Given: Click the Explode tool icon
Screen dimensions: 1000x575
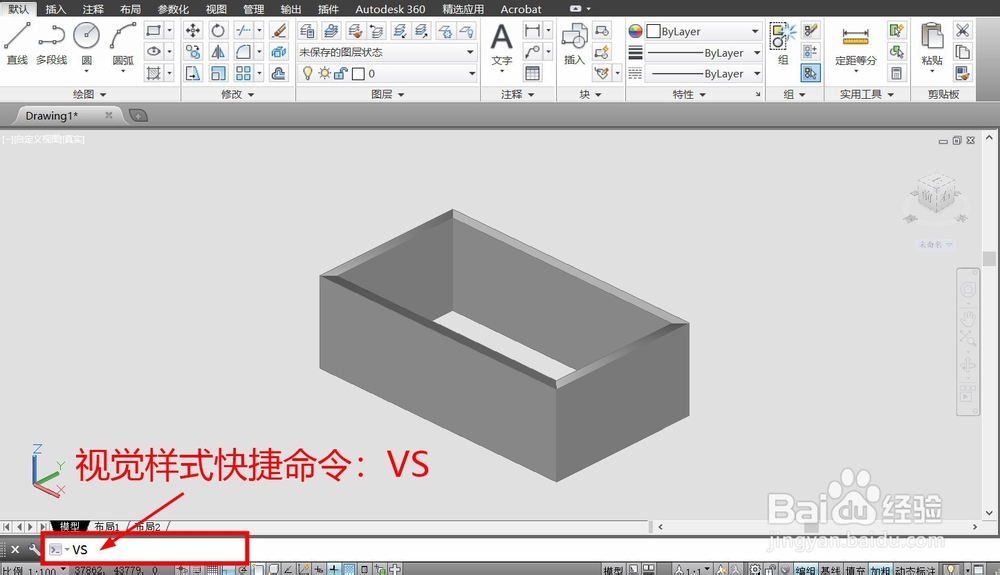Looking at the screenshot, I should click(278, 52).
